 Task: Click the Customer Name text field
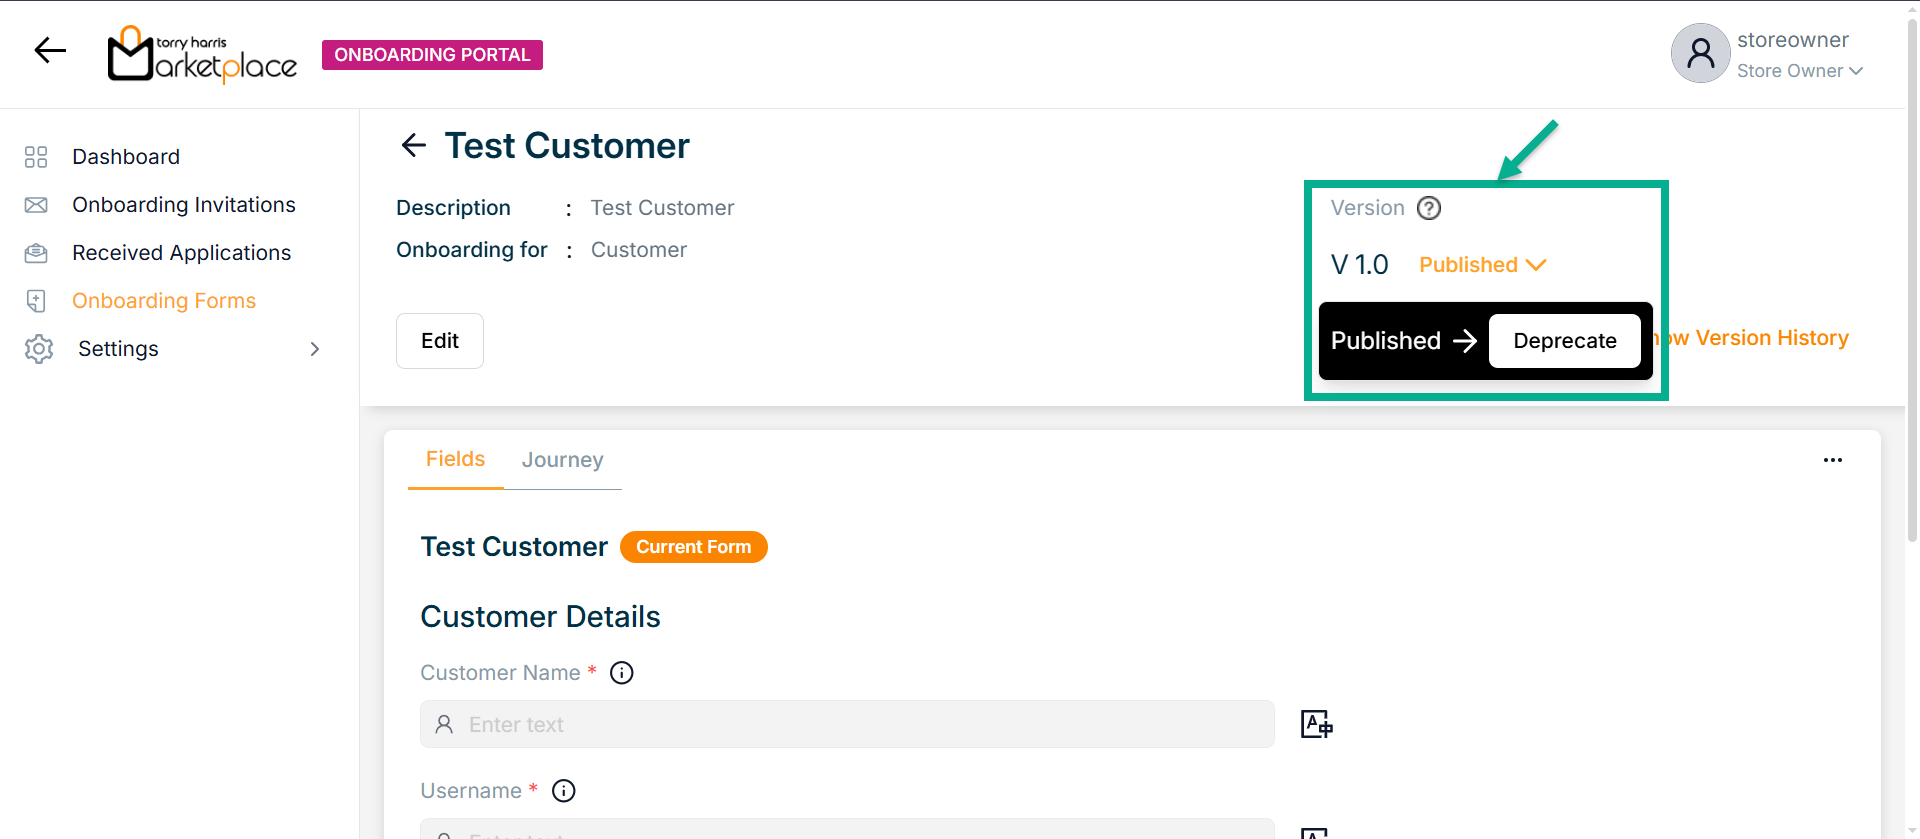[847, 724]
